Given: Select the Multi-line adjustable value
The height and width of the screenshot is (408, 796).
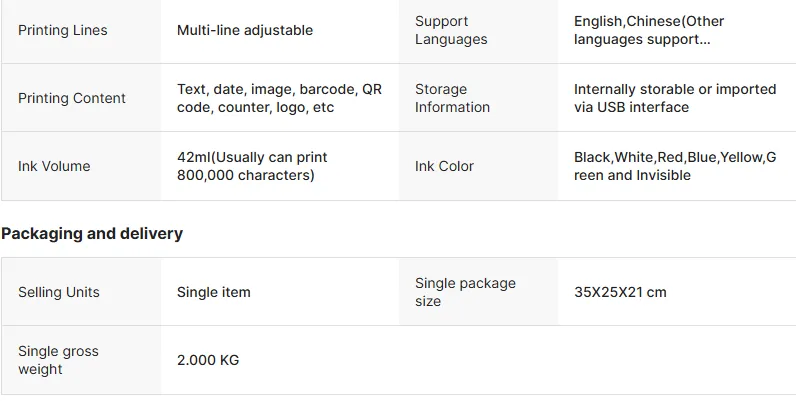Looking at the screenshot, I should pos(245,30).
